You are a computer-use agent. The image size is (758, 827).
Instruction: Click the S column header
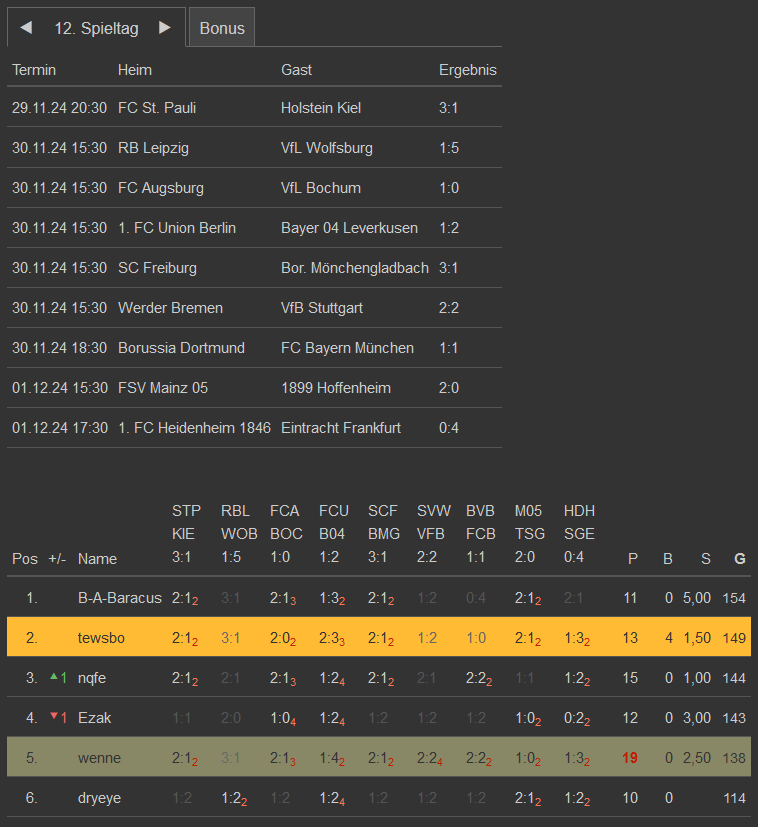pos(704,559)
